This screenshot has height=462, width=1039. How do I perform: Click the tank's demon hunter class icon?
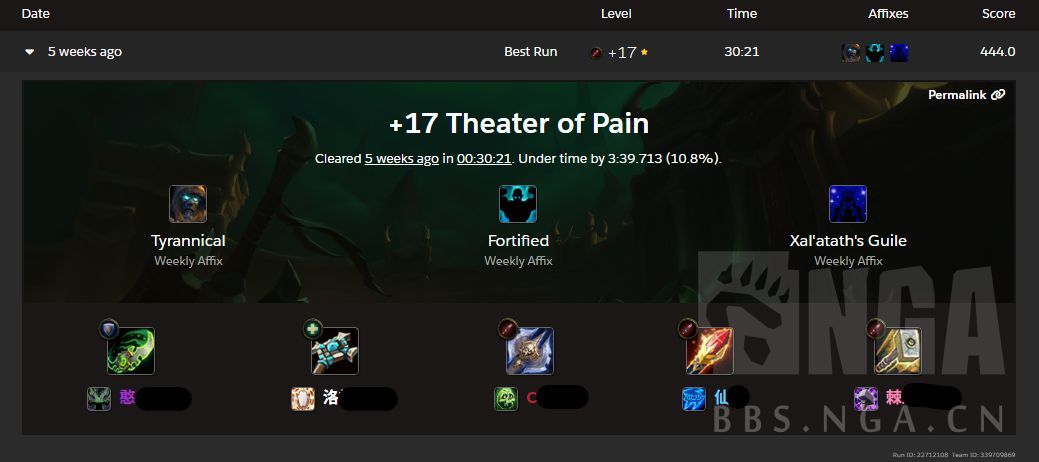pyautogui.click(x=99, y=399)
